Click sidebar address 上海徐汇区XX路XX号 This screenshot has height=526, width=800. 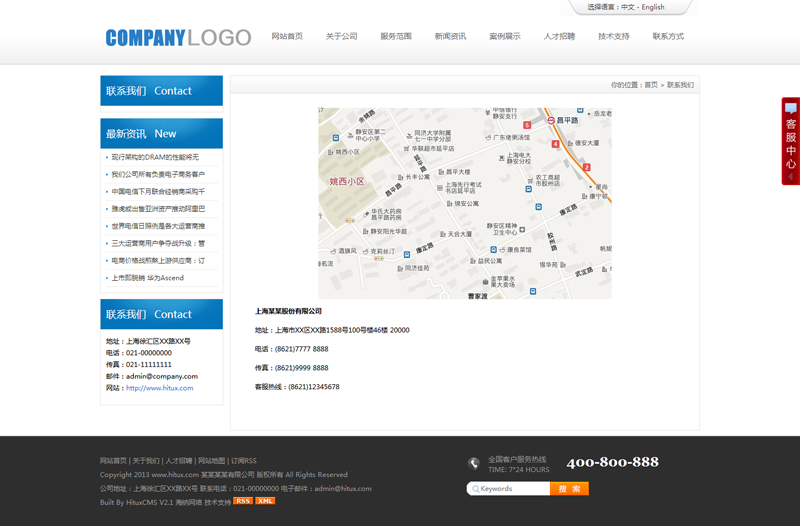coord(158,341)
